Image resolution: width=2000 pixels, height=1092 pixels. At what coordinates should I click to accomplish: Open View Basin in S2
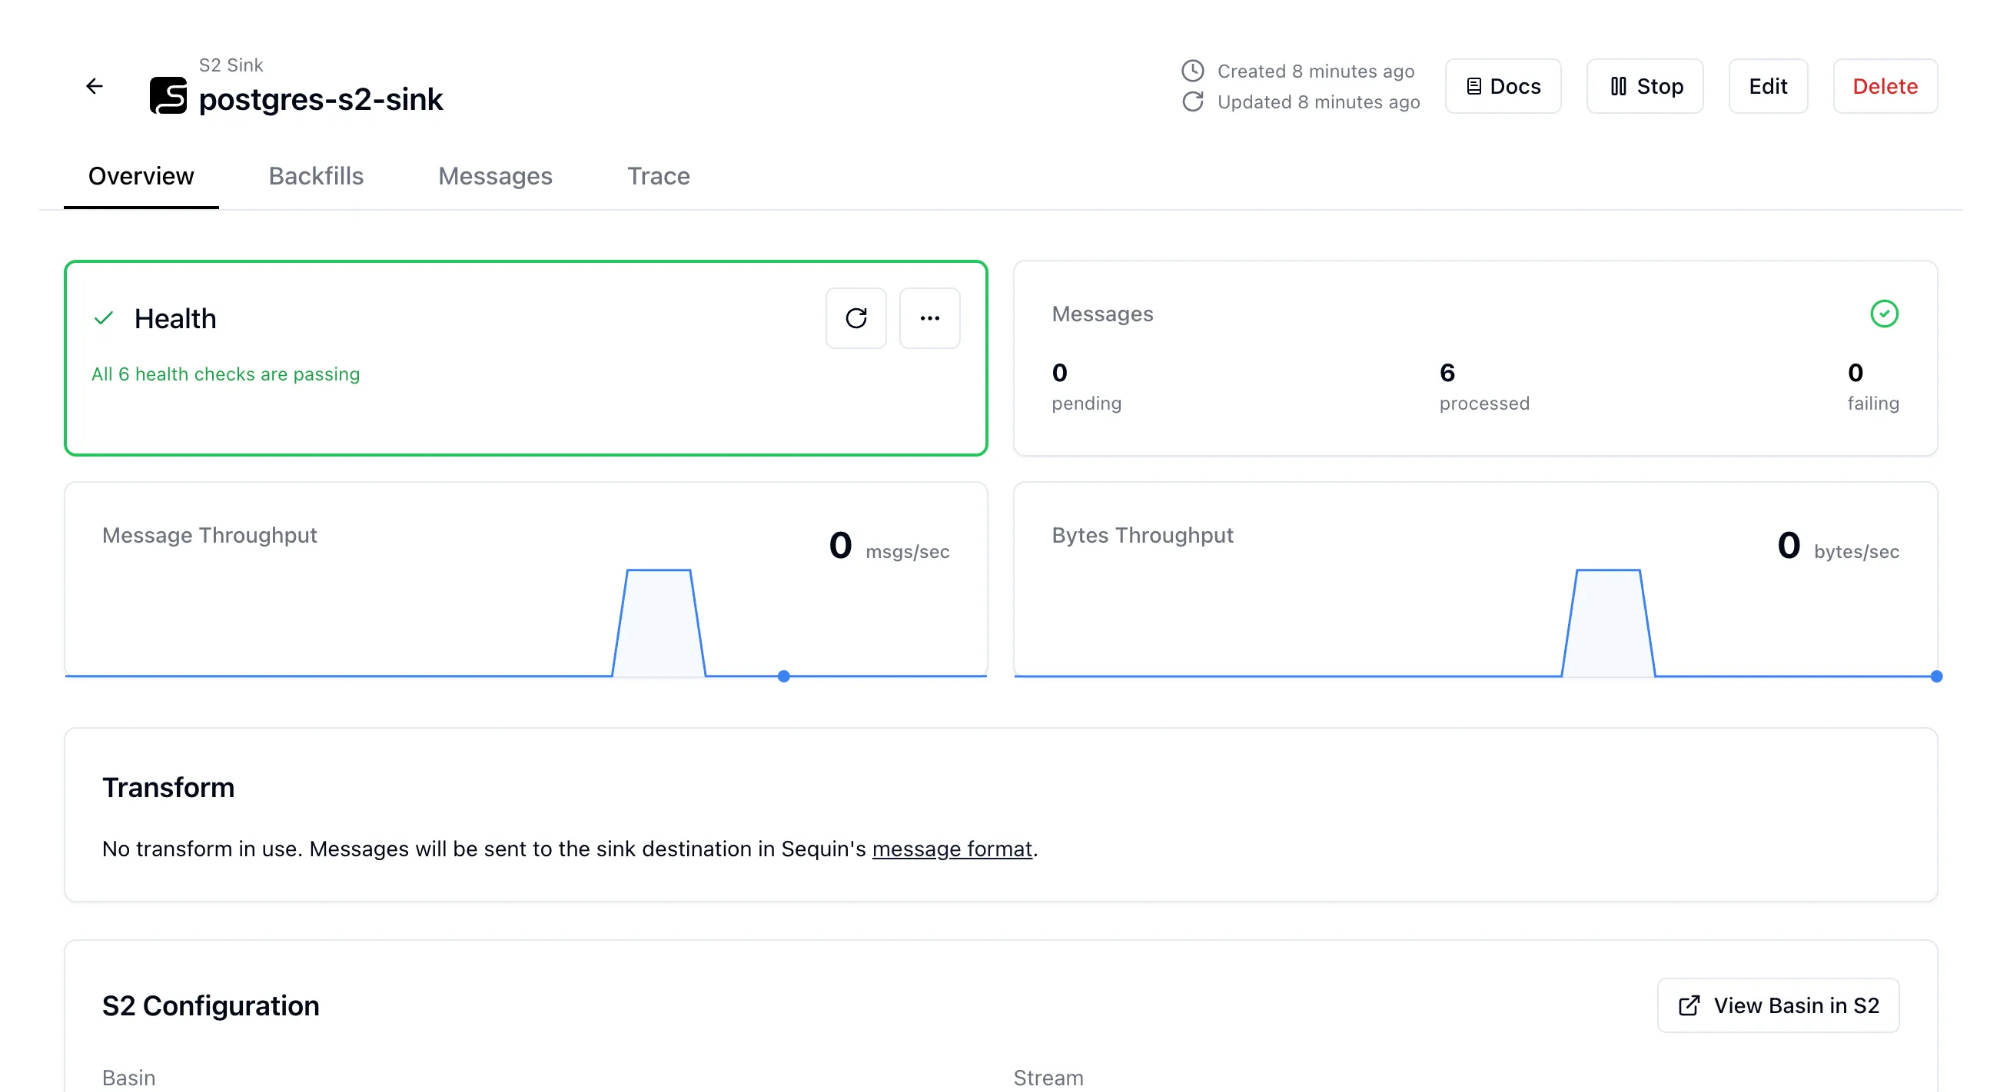coord(1778,1005)
